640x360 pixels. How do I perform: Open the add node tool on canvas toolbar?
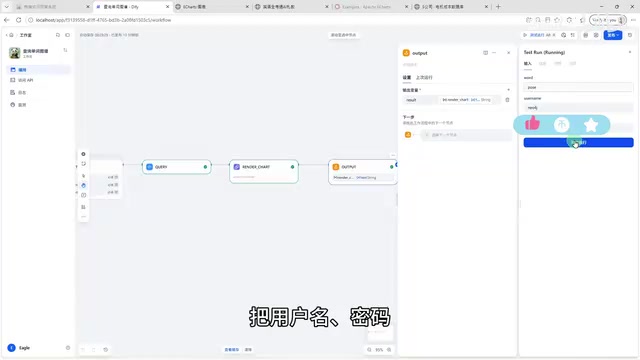[x=83, y=154]
